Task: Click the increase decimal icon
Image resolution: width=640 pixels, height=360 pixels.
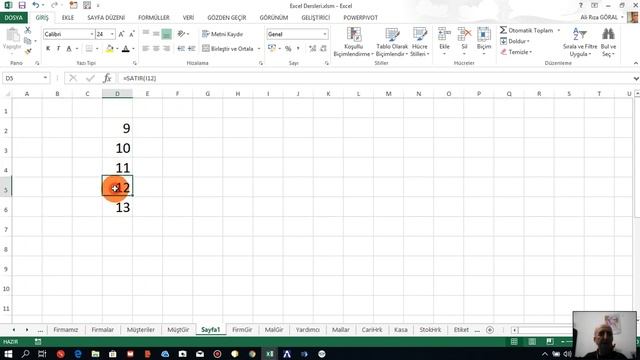Action: (x=312, y=49)
